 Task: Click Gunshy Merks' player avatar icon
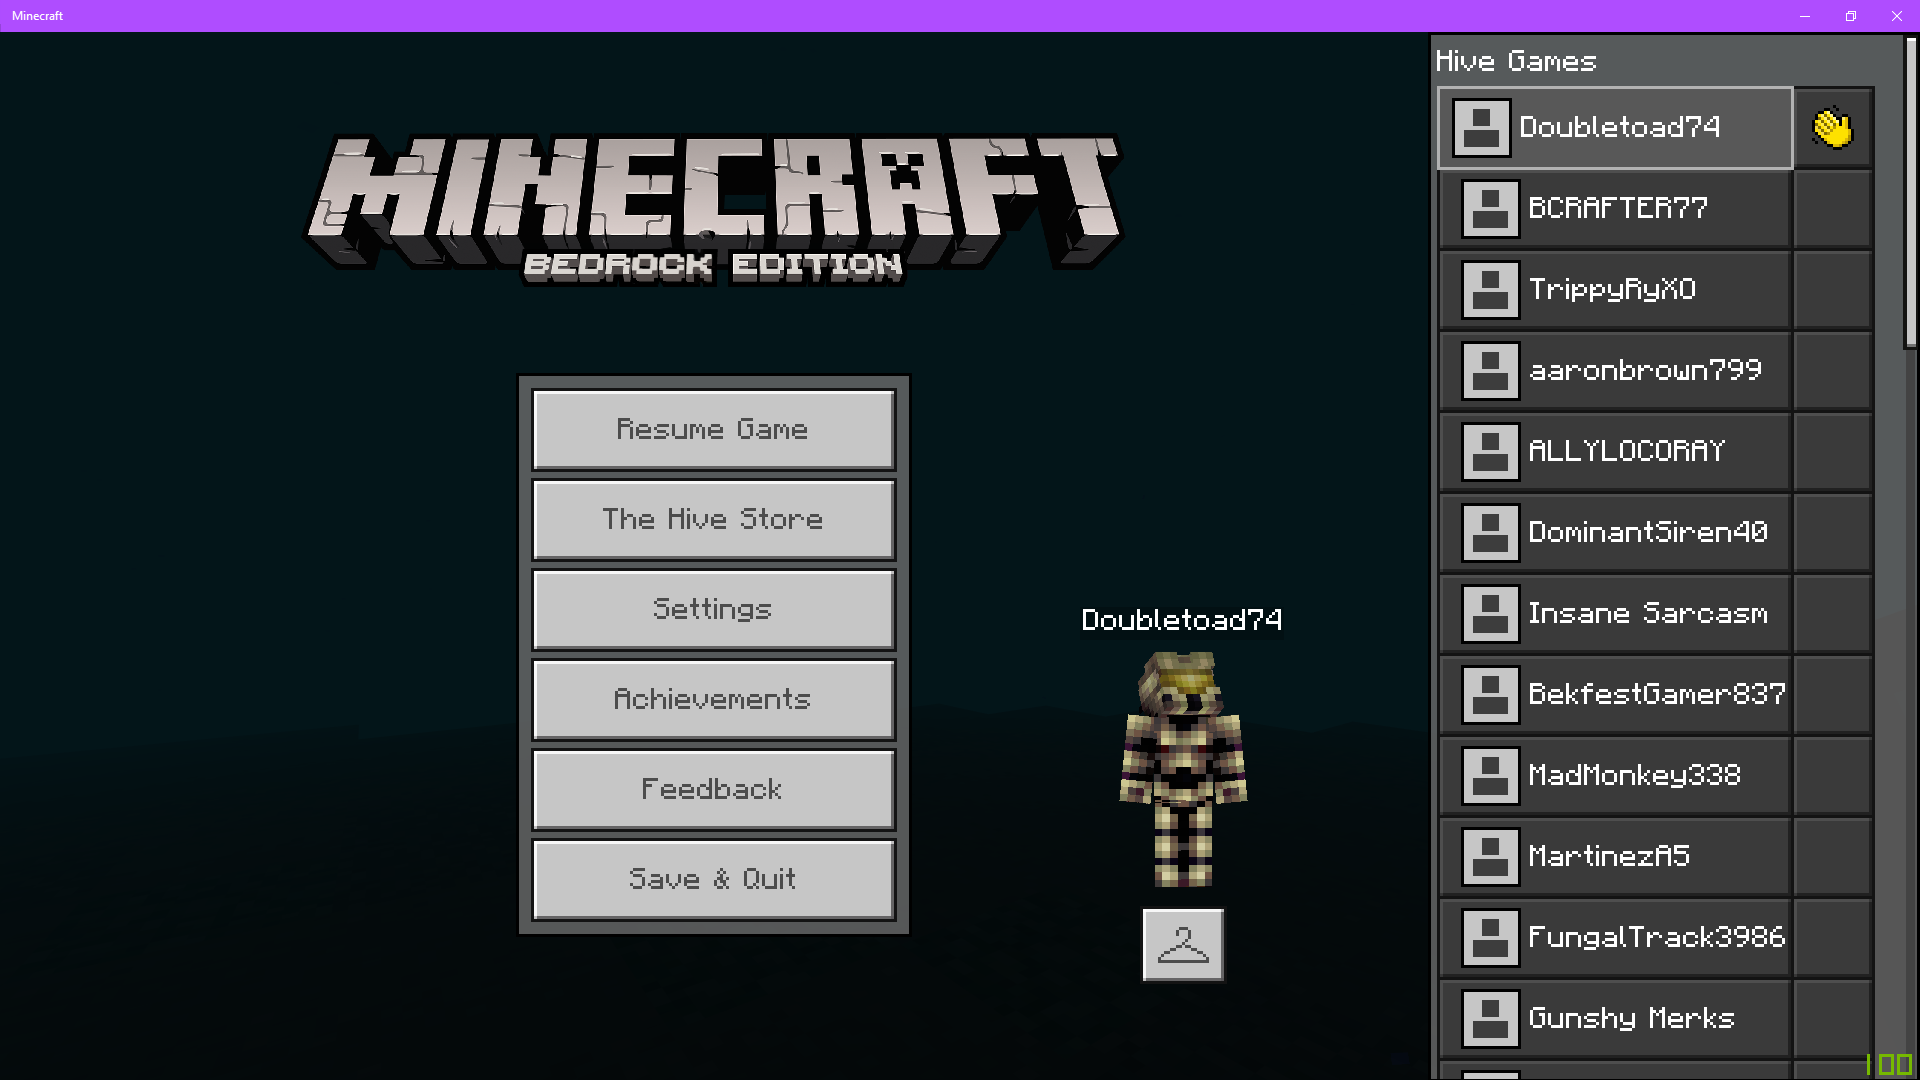(1490, 1019)
